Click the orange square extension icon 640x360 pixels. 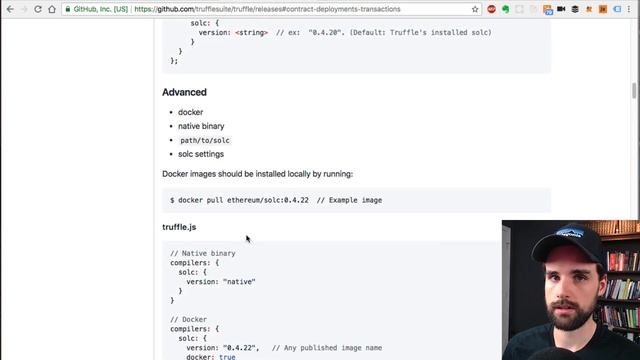(603, 9)
